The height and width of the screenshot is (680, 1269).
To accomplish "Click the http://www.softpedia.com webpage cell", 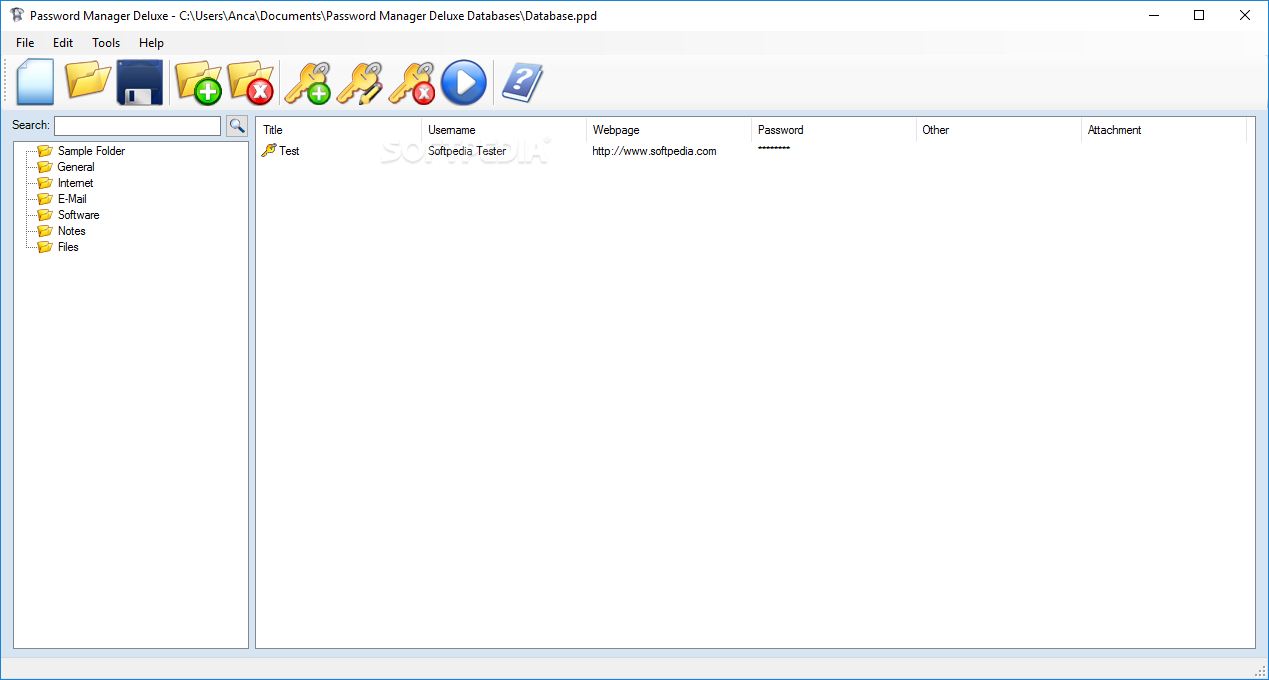I will click(x=654, y=151).
